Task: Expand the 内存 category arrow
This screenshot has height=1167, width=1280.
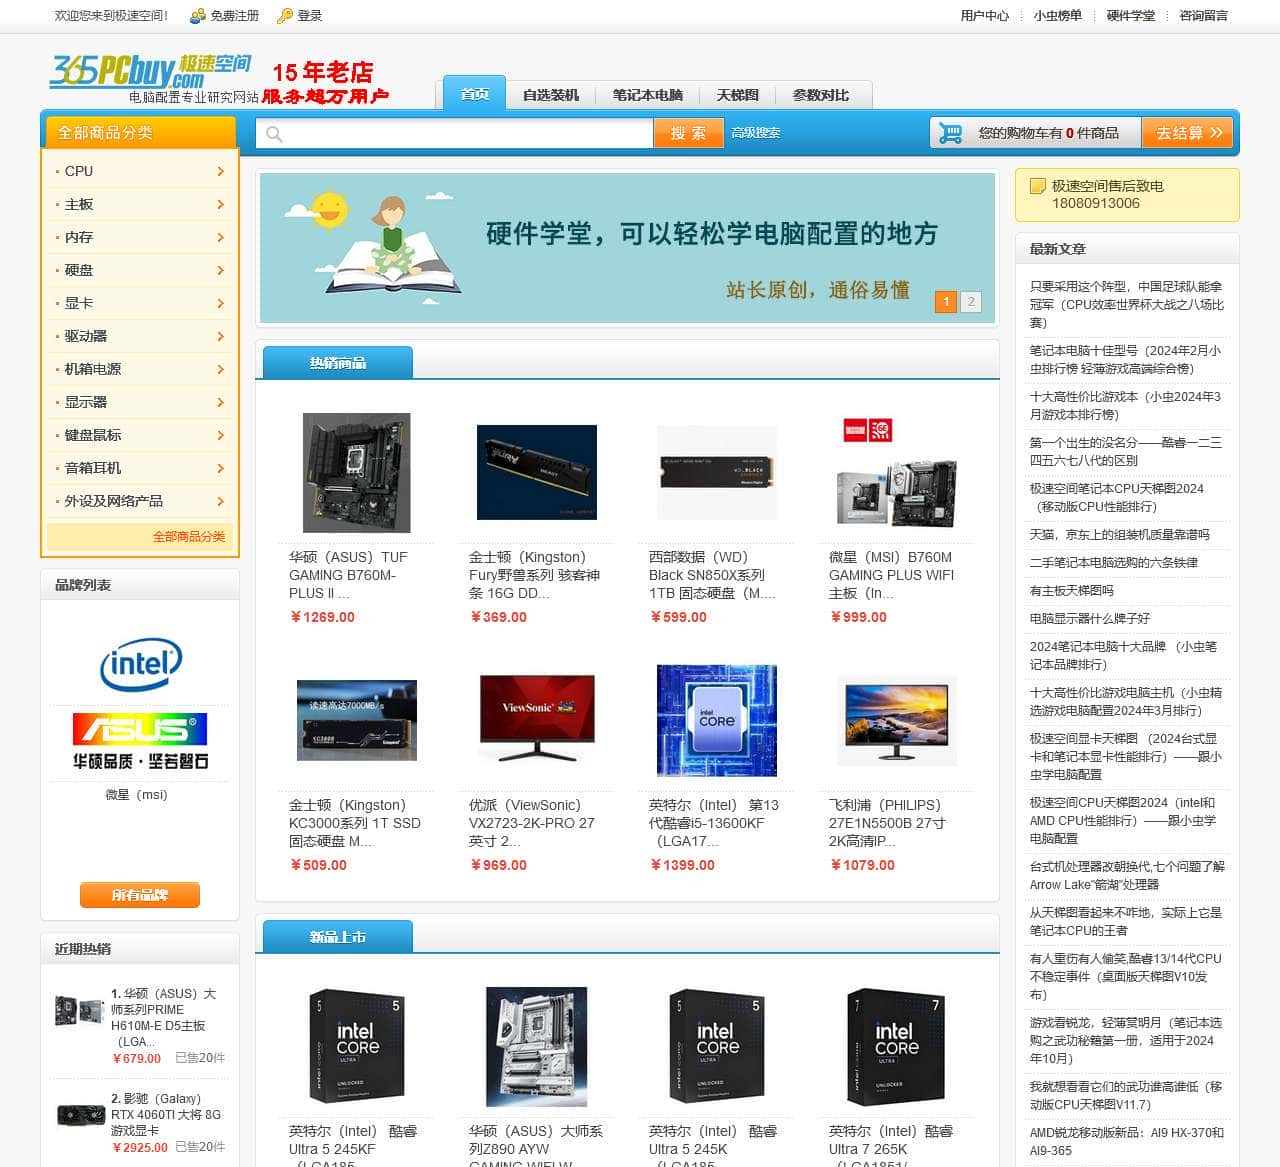Action: point(220,238)
